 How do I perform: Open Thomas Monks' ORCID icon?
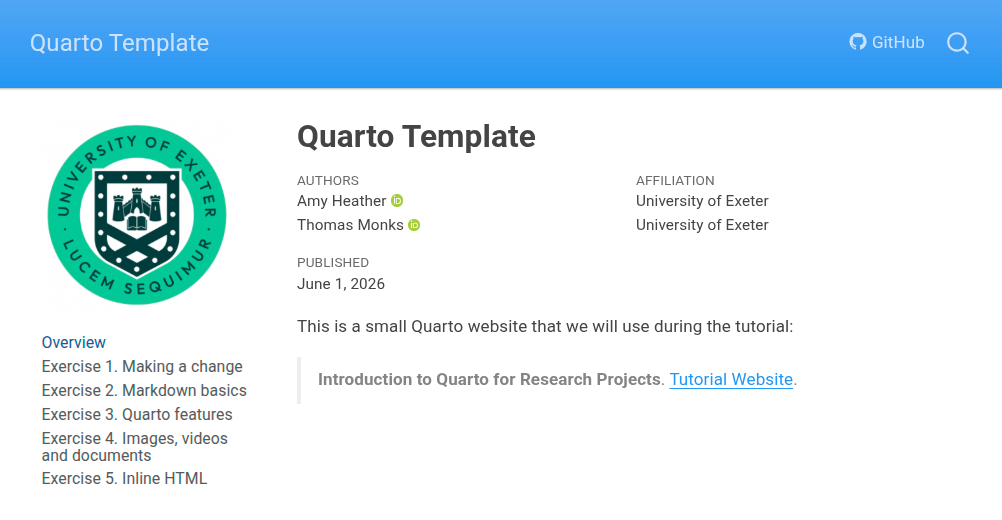tap(414, 225)
